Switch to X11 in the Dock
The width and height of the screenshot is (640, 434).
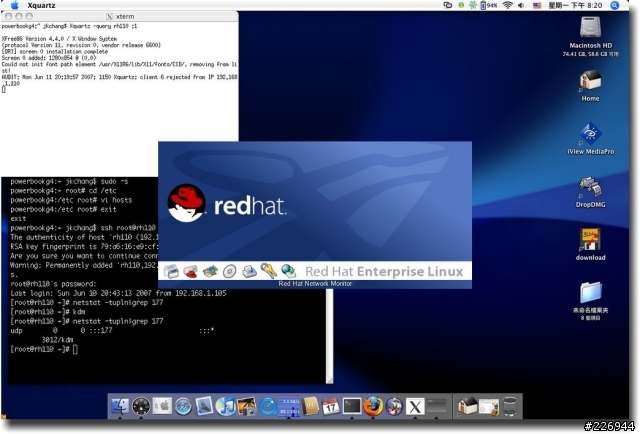415,406
